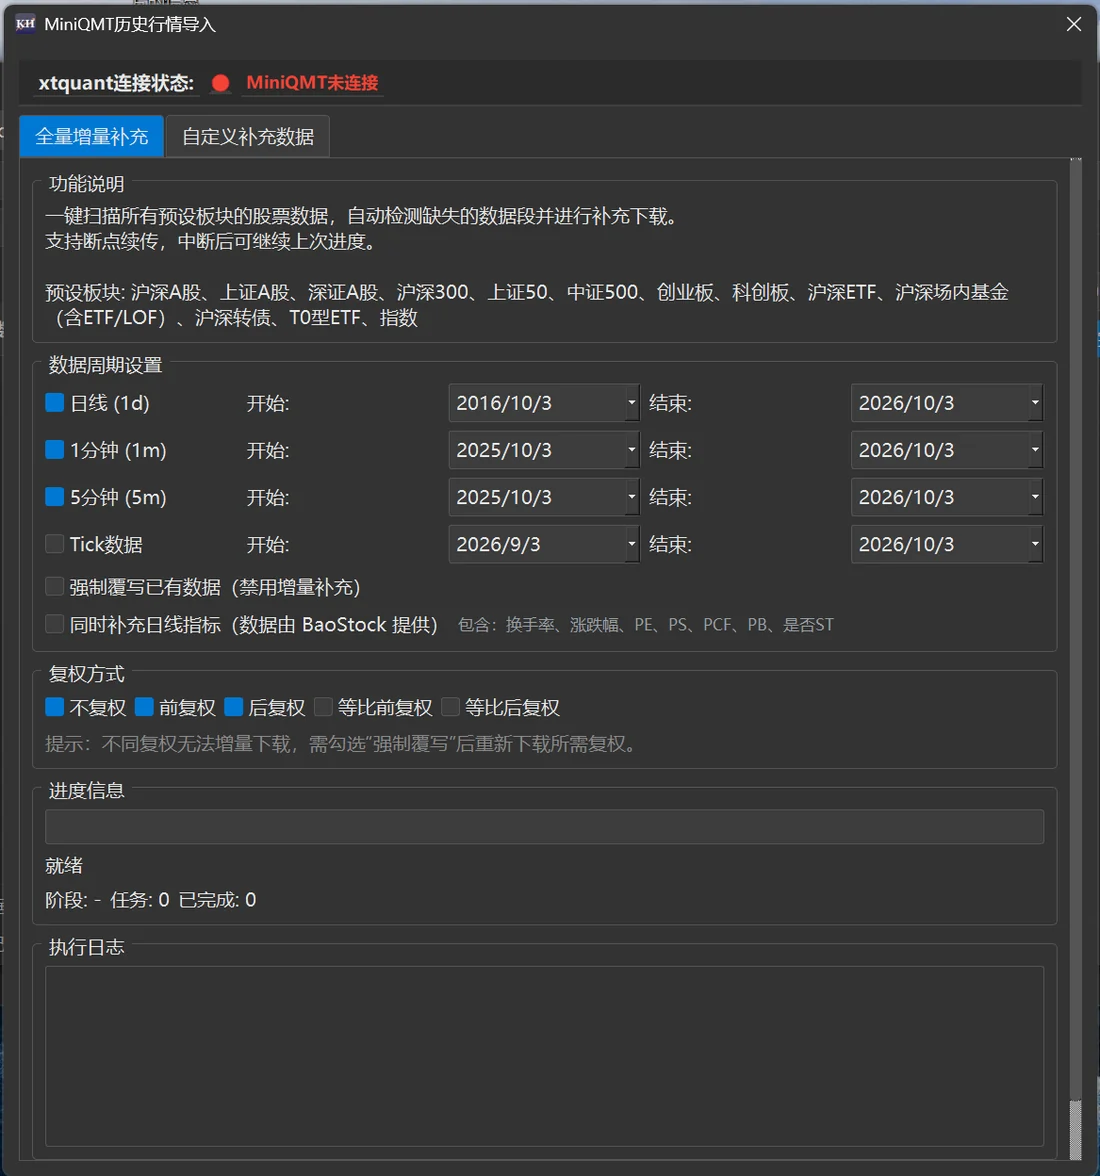Image resolution: width=1100 pixels, height=1176 pixels.
Task: Open the 5分钟 end date dropdown arrow
Action: click(x=1035, y=496)
